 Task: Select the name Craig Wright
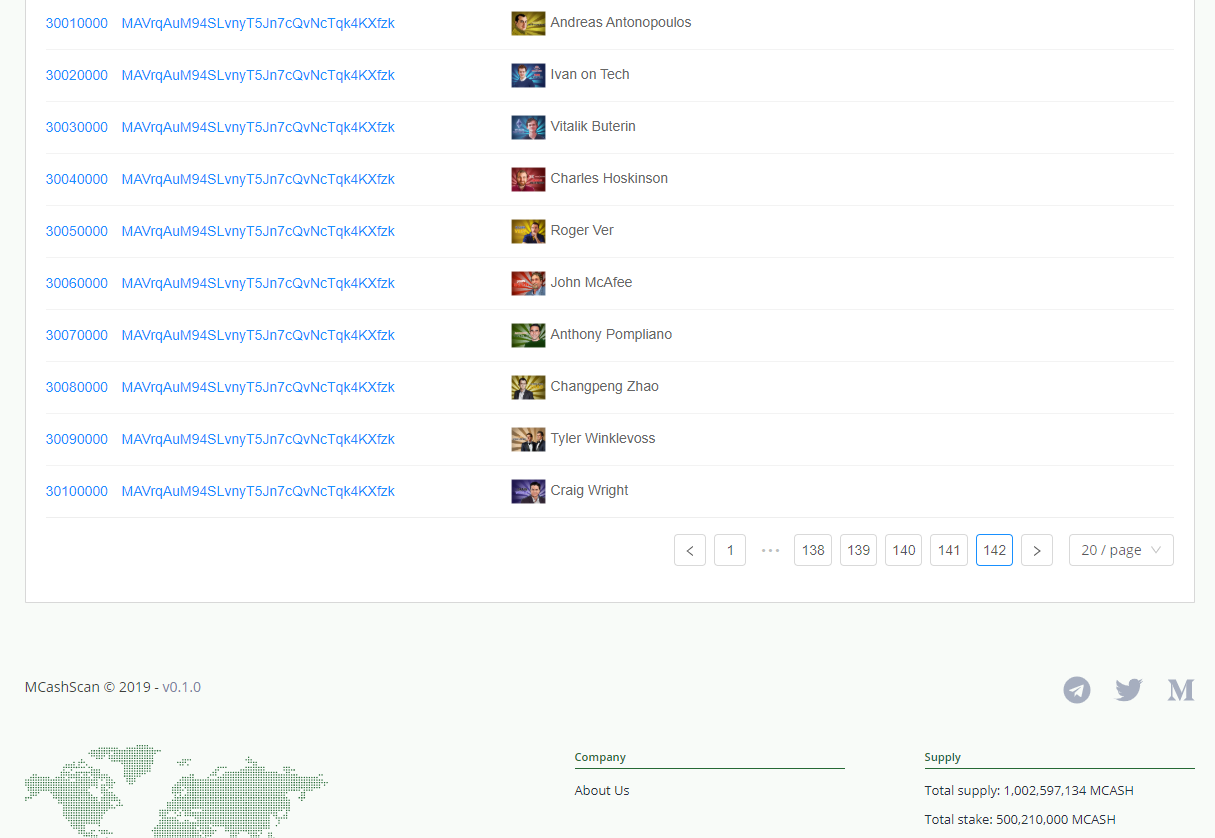click(x=590, y=490)
